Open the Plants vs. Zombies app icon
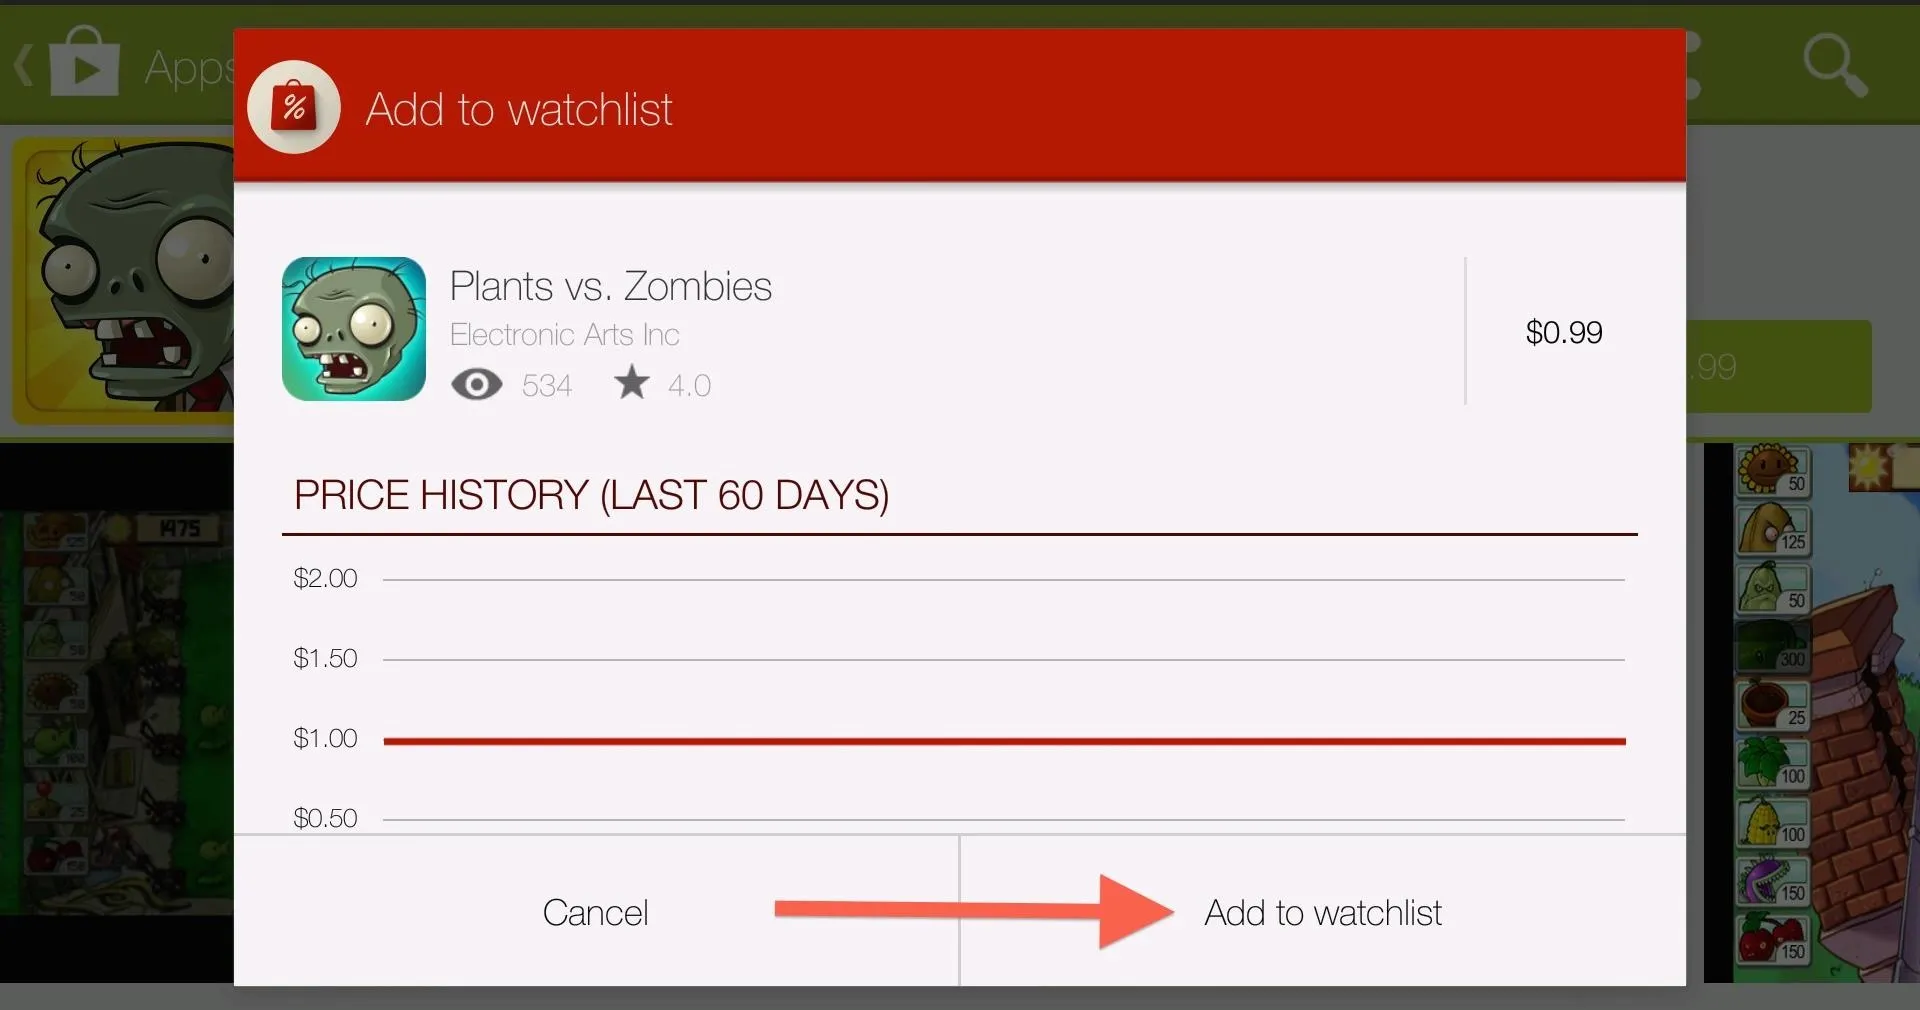 354,329
